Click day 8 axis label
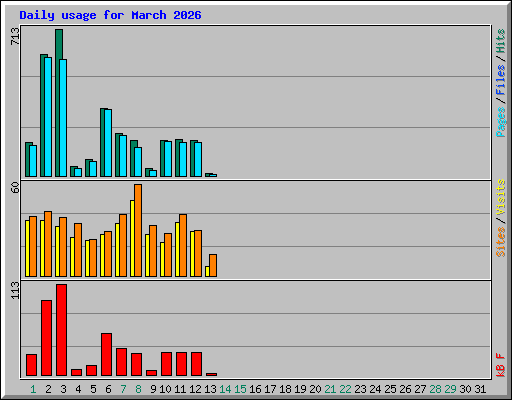 tap(138, 389)
